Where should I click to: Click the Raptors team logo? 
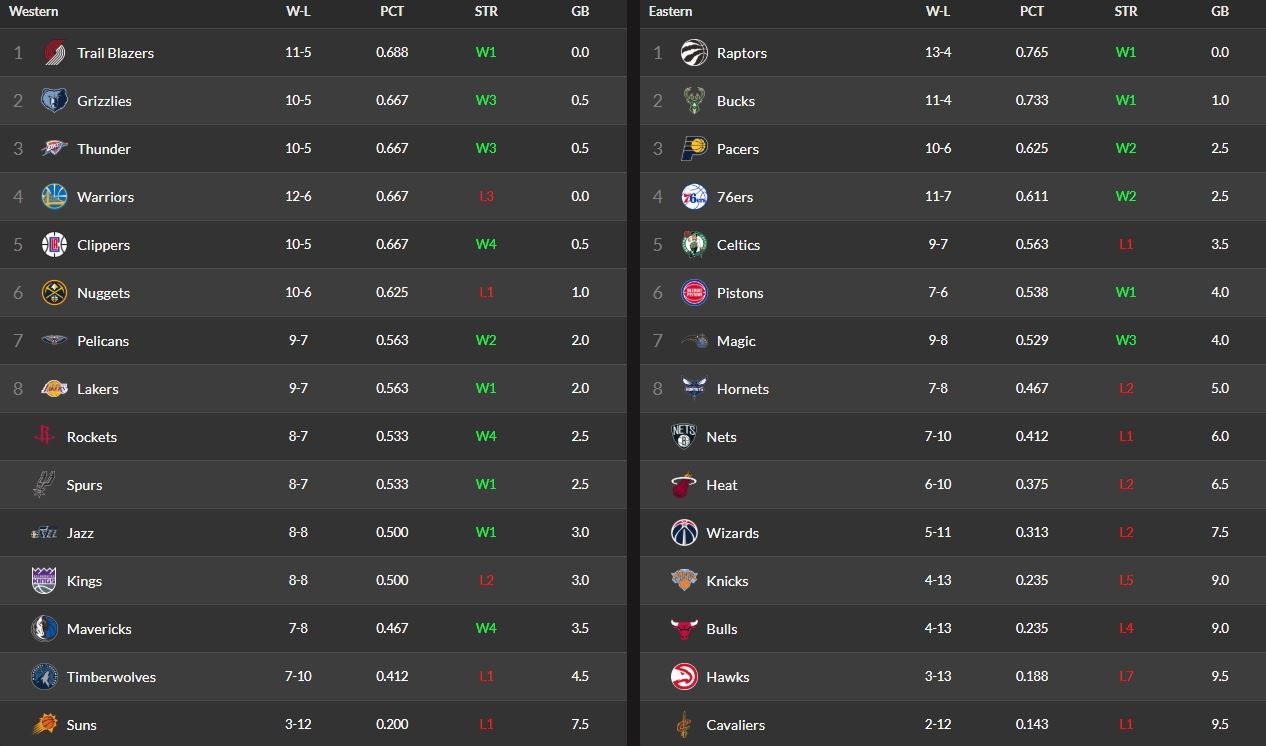click(x=694, y=53)
